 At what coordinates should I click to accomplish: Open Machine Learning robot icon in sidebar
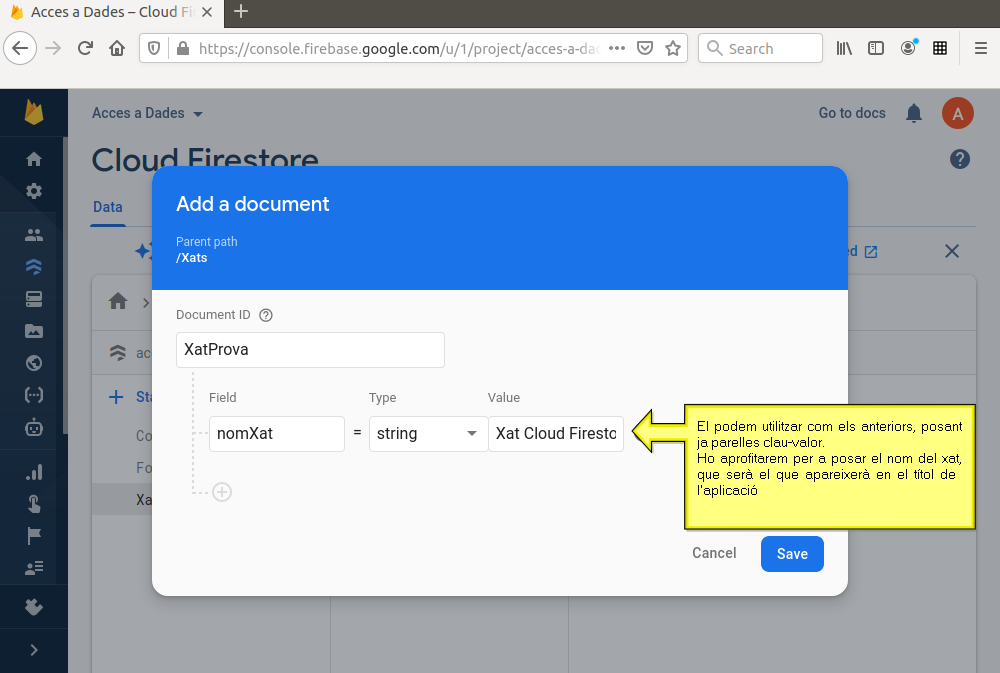point(34,427)
